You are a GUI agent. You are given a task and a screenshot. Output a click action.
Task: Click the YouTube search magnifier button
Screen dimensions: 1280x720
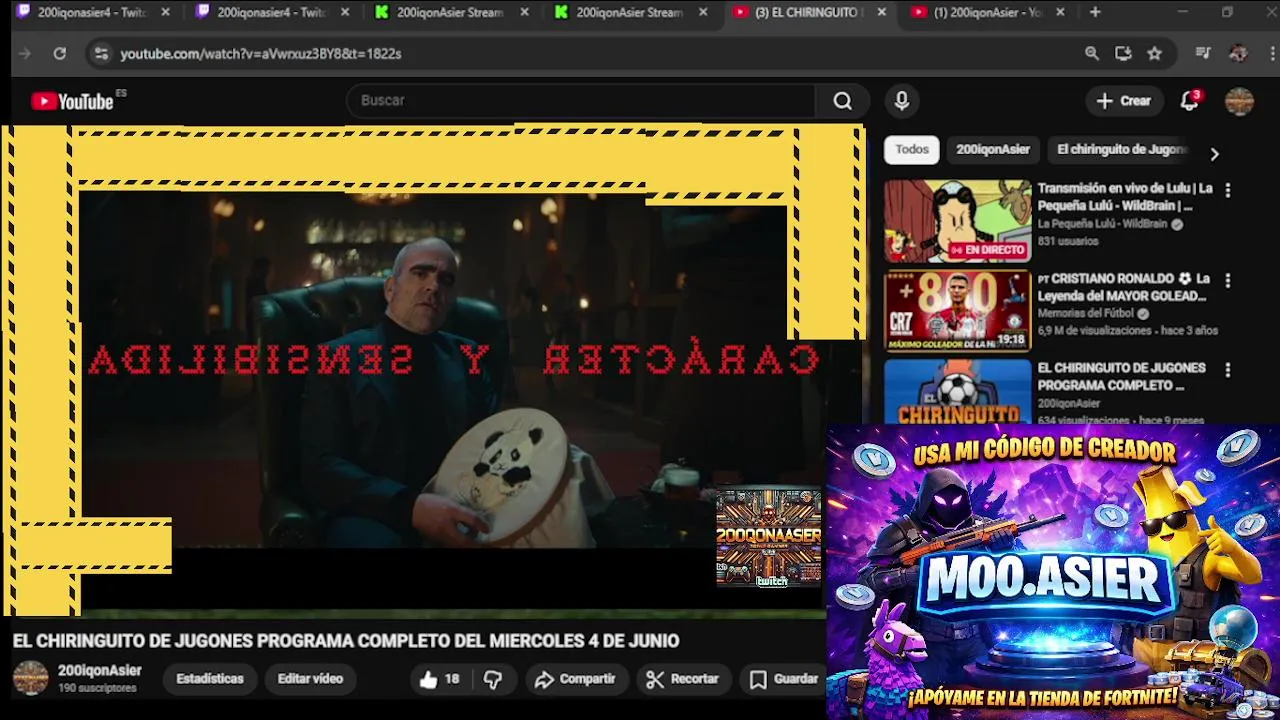click(x=843, y=101)
